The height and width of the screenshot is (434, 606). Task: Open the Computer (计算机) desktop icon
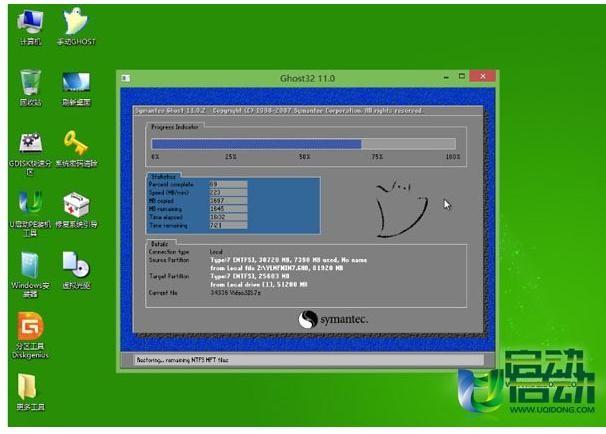tap(30, 28)
